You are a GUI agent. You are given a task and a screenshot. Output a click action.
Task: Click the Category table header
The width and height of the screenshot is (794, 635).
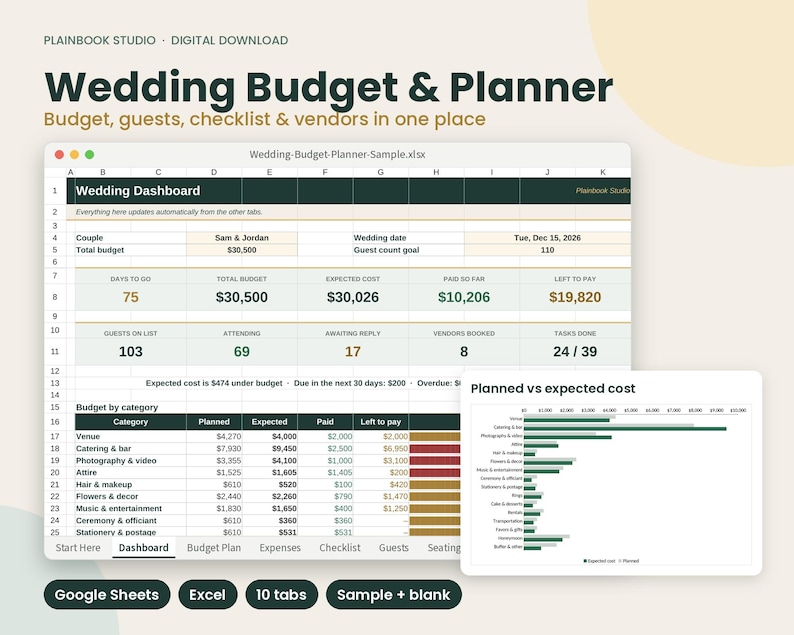point(131,422)
